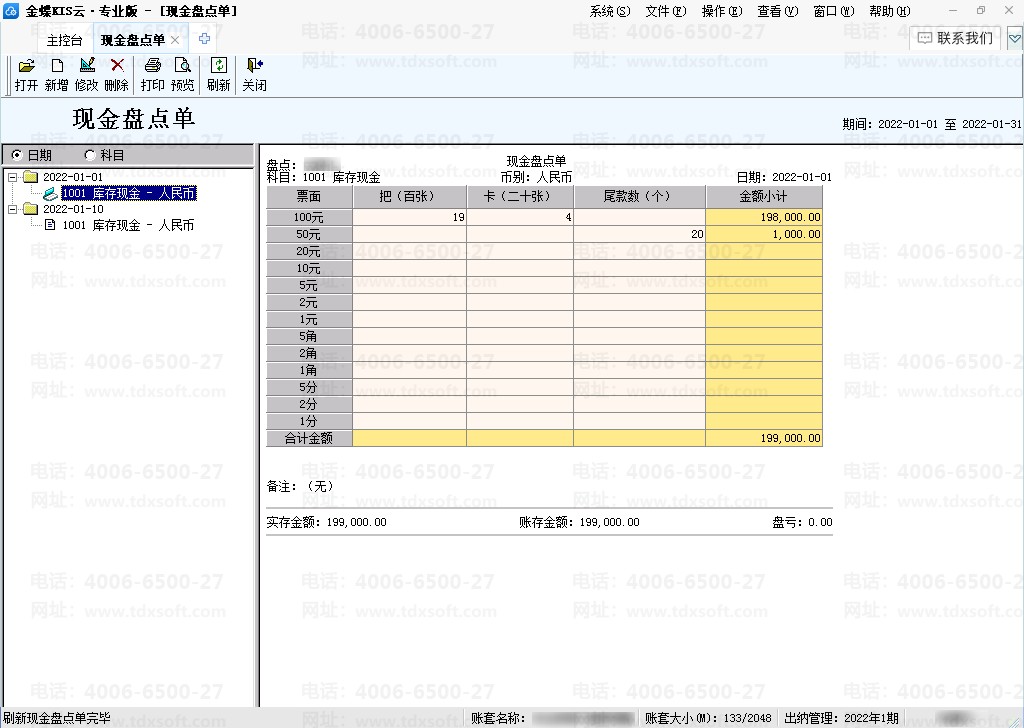Switch to the 现金盘点单 tab
1024x728 pixels.
(x=133, y=40)
